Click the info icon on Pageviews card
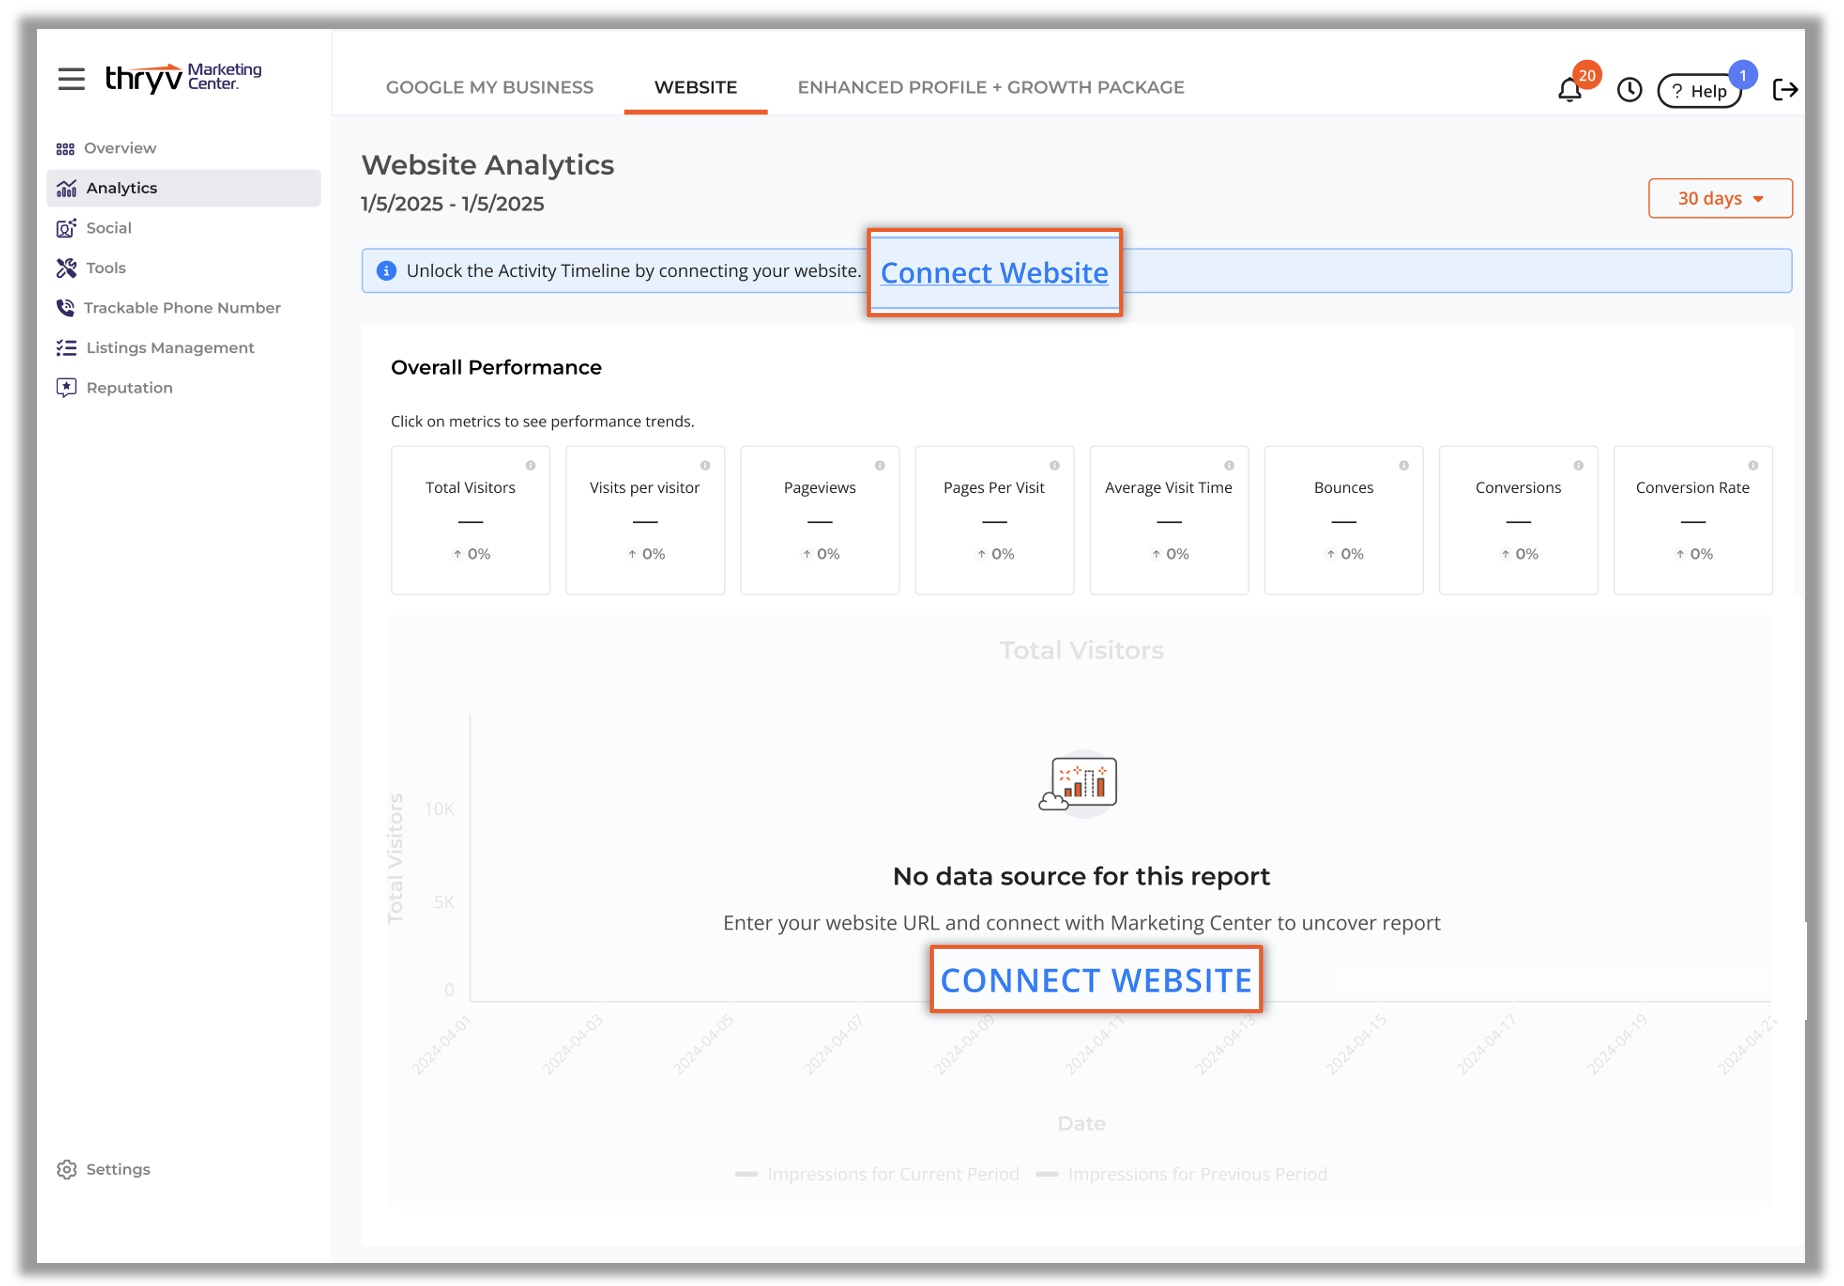The image size is (1844, 1286). click(880, 466)
